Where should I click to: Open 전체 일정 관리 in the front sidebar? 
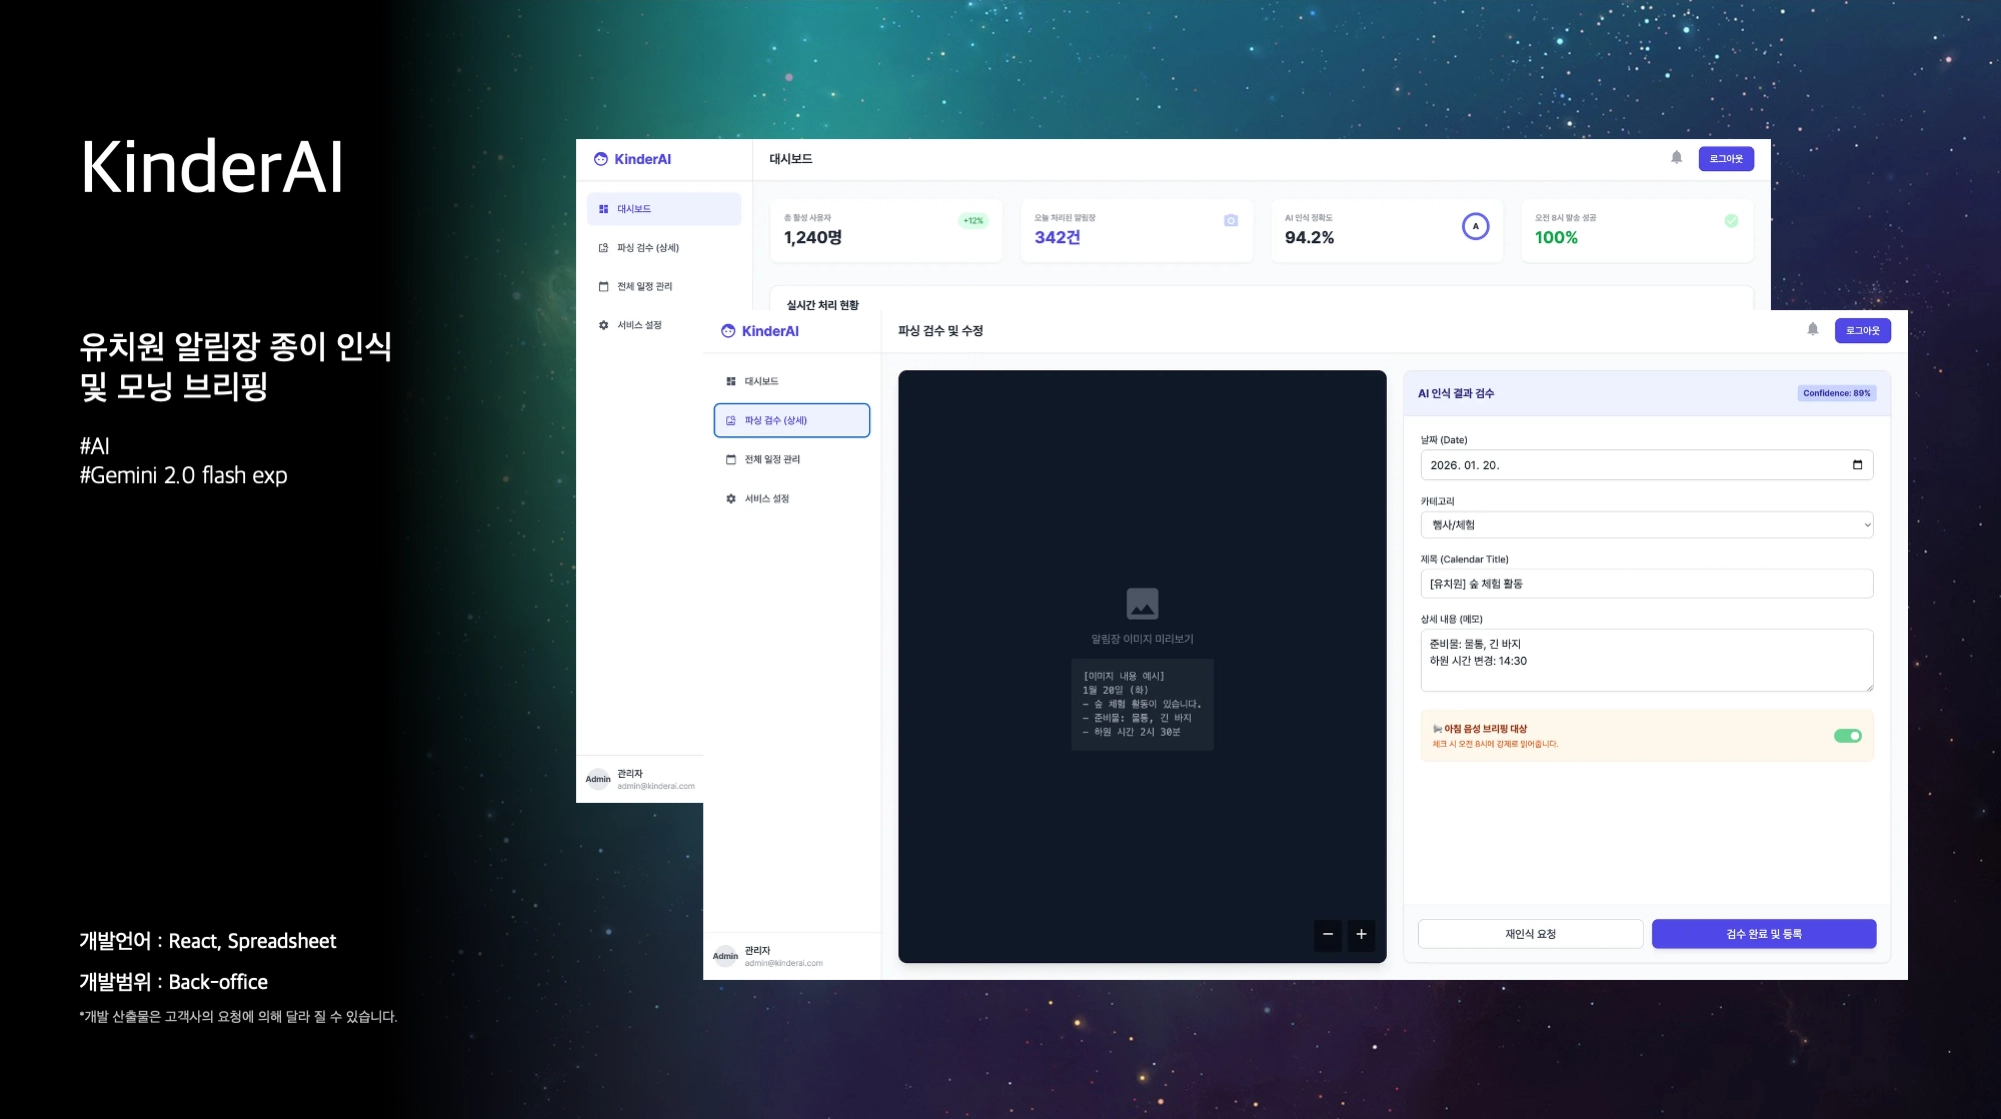[x=771, y=460]
